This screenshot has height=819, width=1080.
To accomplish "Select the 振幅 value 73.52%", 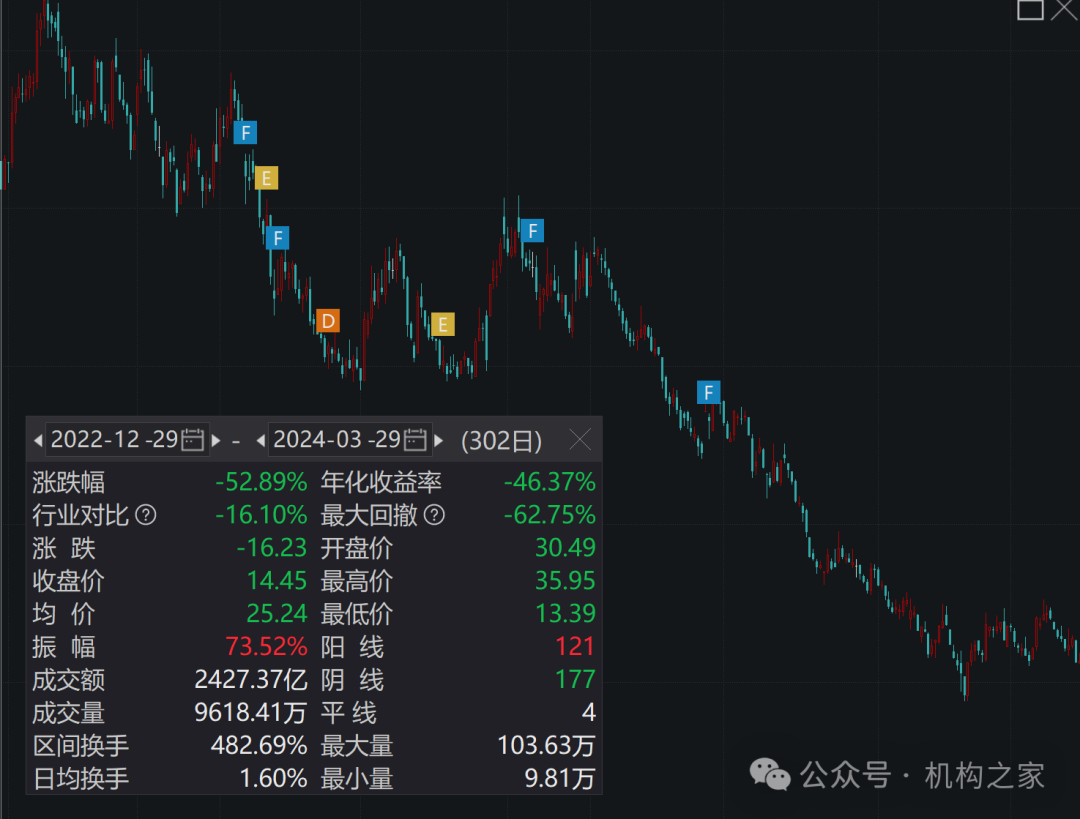I will pyautogui.click(x=267, y=646).
